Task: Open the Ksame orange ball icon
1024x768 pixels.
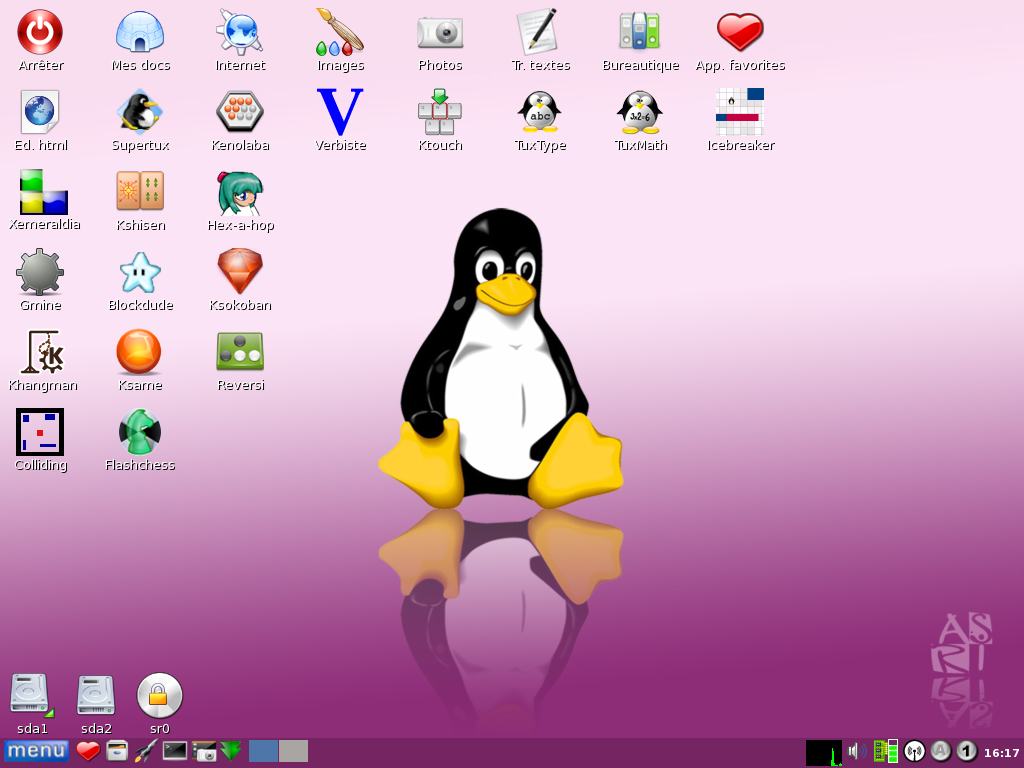Action: (138, 351)
